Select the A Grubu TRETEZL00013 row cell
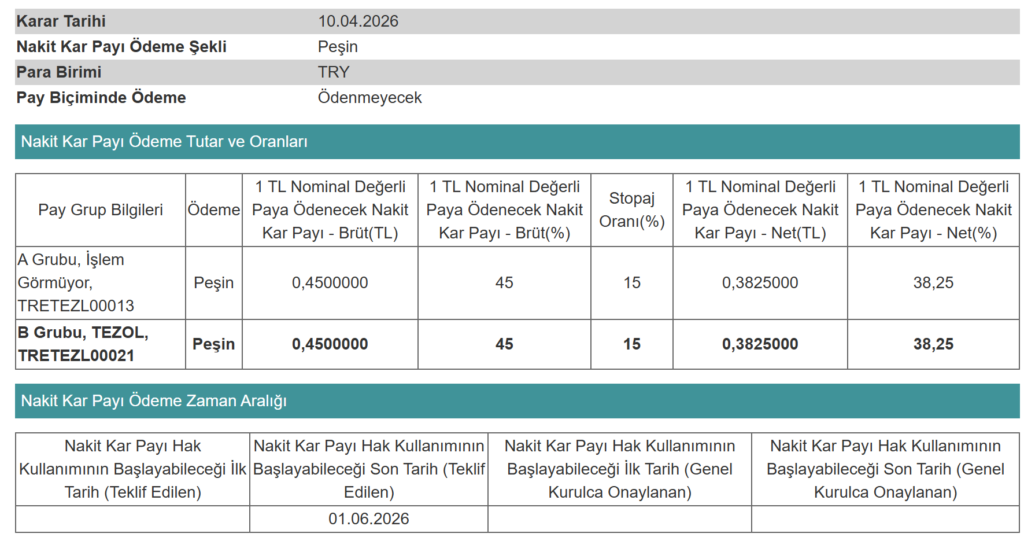The width and height of the screenshot is (1024, 537). [100, 282]
